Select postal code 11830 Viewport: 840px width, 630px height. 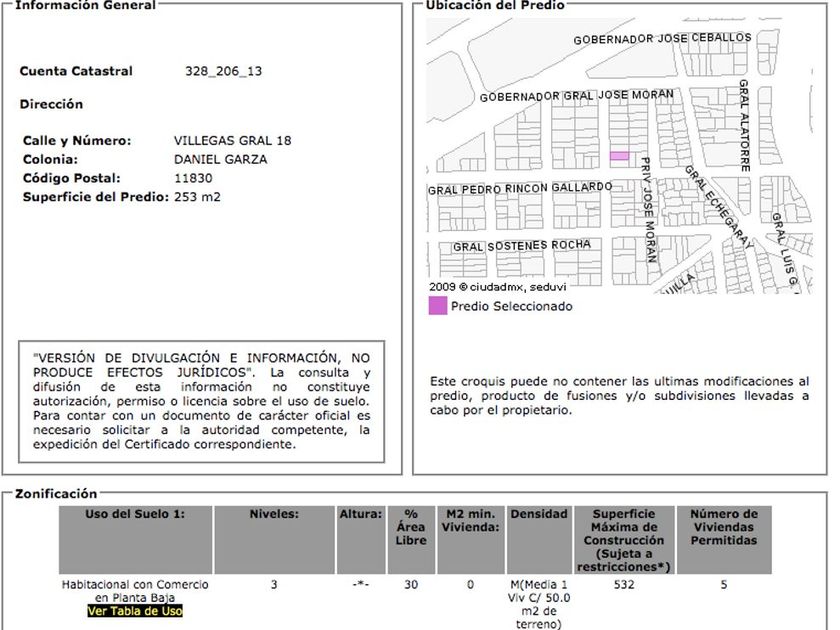[193, 178]
